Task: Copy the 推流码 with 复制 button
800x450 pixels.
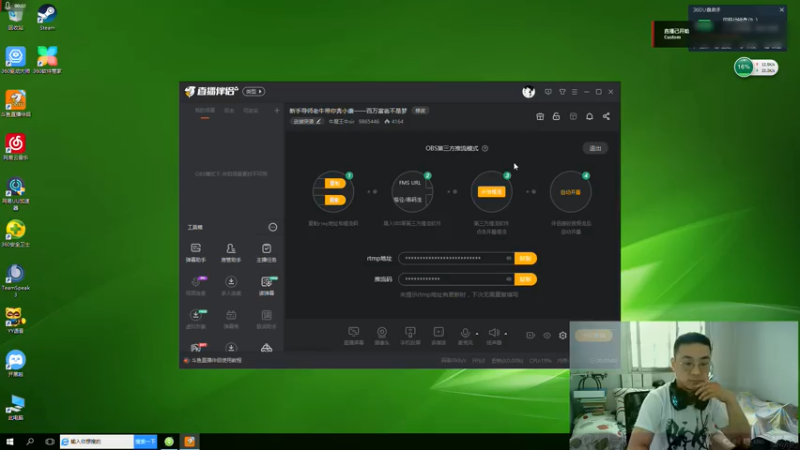Action: (x=525, y=279)
